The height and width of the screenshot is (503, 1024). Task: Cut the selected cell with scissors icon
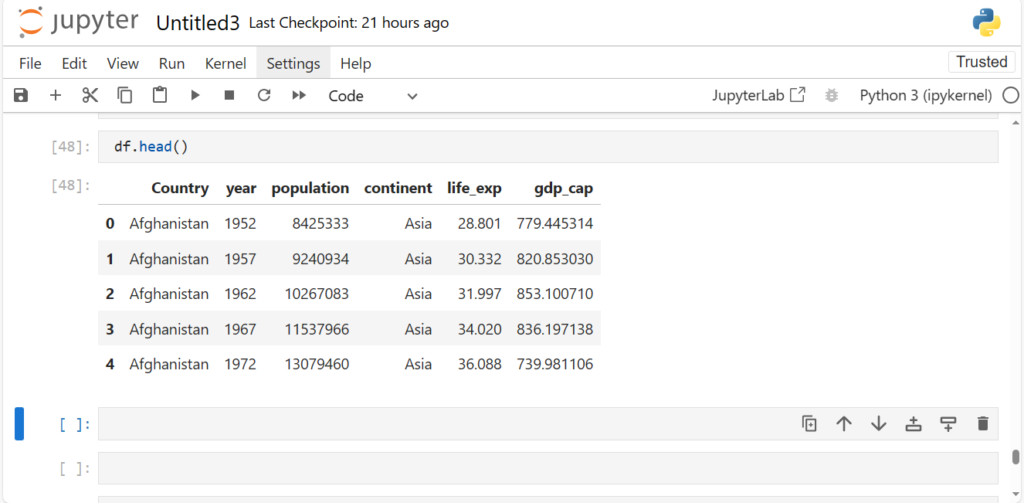point(90,95)
